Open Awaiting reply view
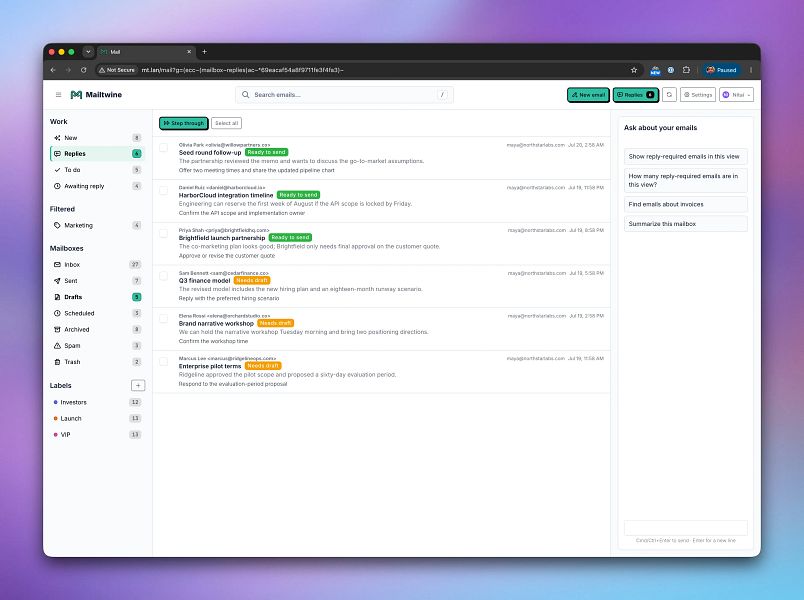The height and width of the screenshot is (600, 804). pyautogui.click(x=97, y=186)
